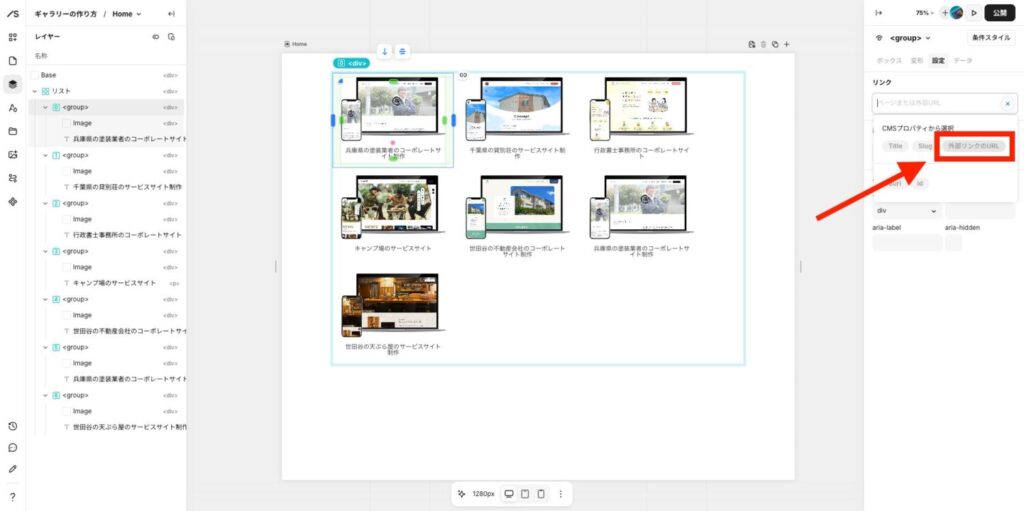Select desktop viewport in bottom toolbar
This screenshot has height=511, width=1024.
coord(509,494)
